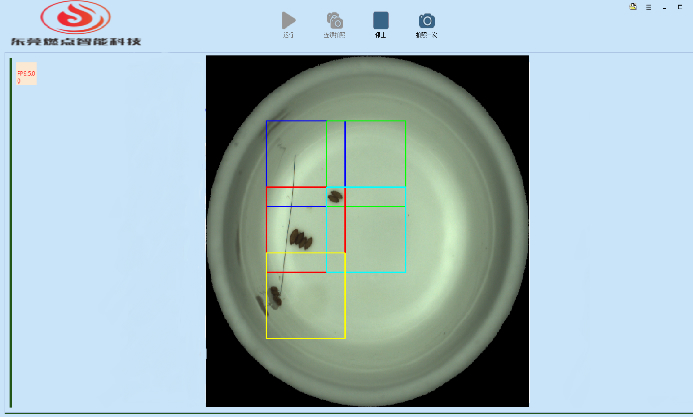Open the hamburger menu in title bar

tap(648, 7)
